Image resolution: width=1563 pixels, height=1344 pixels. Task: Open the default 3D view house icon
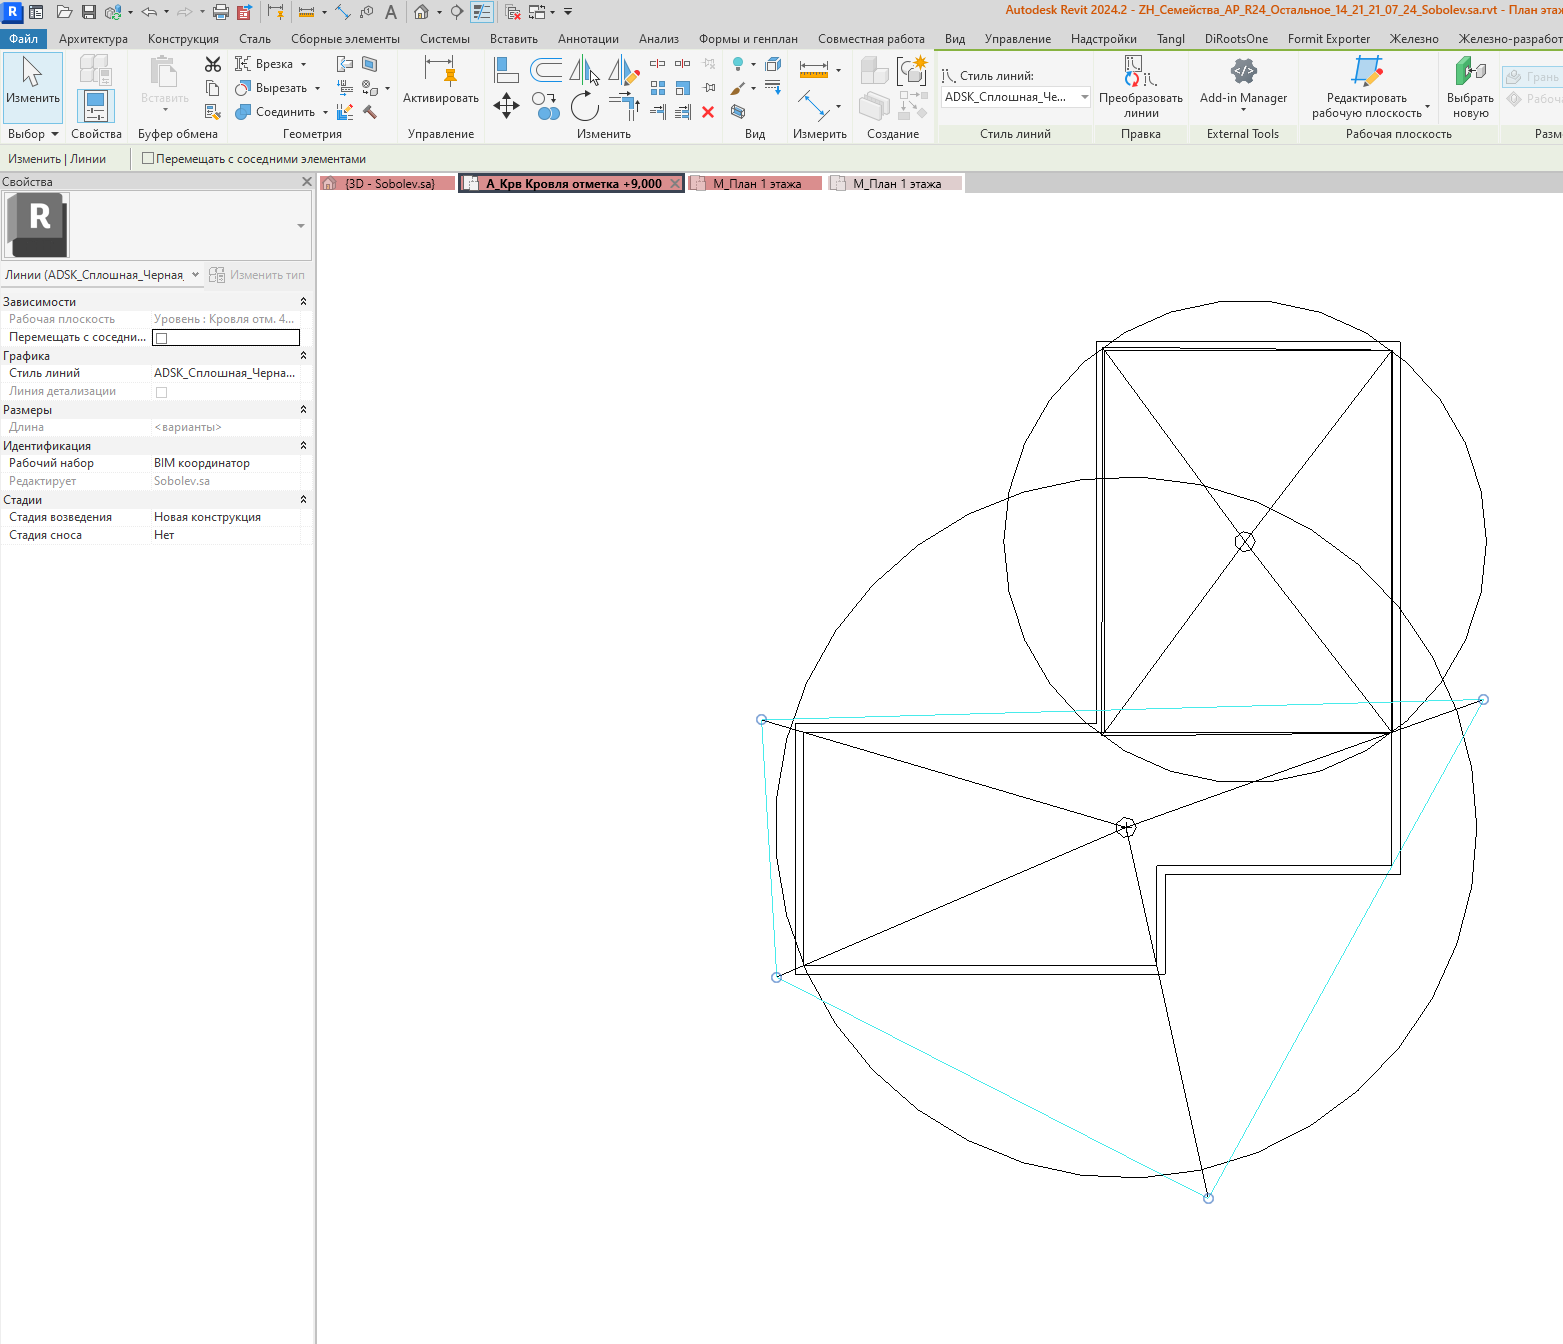(x=422, y=12)
